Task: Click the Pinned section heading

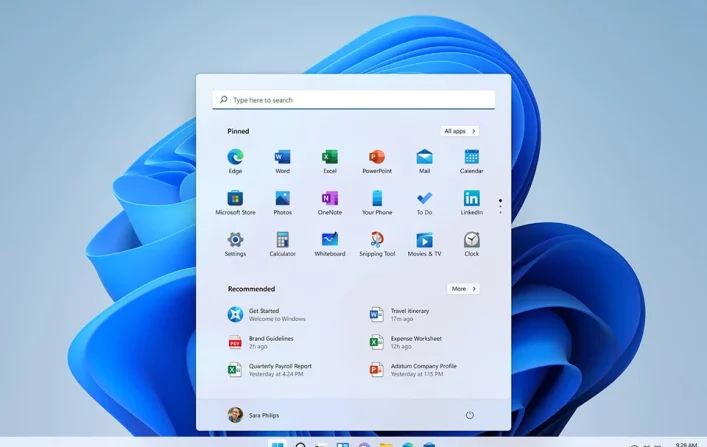Action: [x=238, y=131]
